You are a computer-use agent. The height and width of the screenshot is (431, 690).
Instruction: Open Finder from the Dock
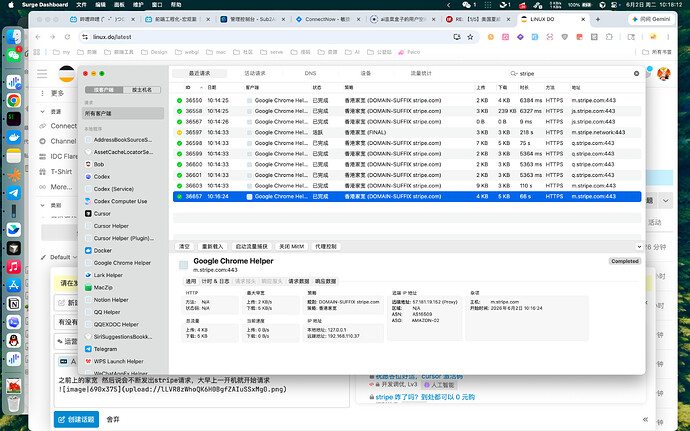(14, 37)
